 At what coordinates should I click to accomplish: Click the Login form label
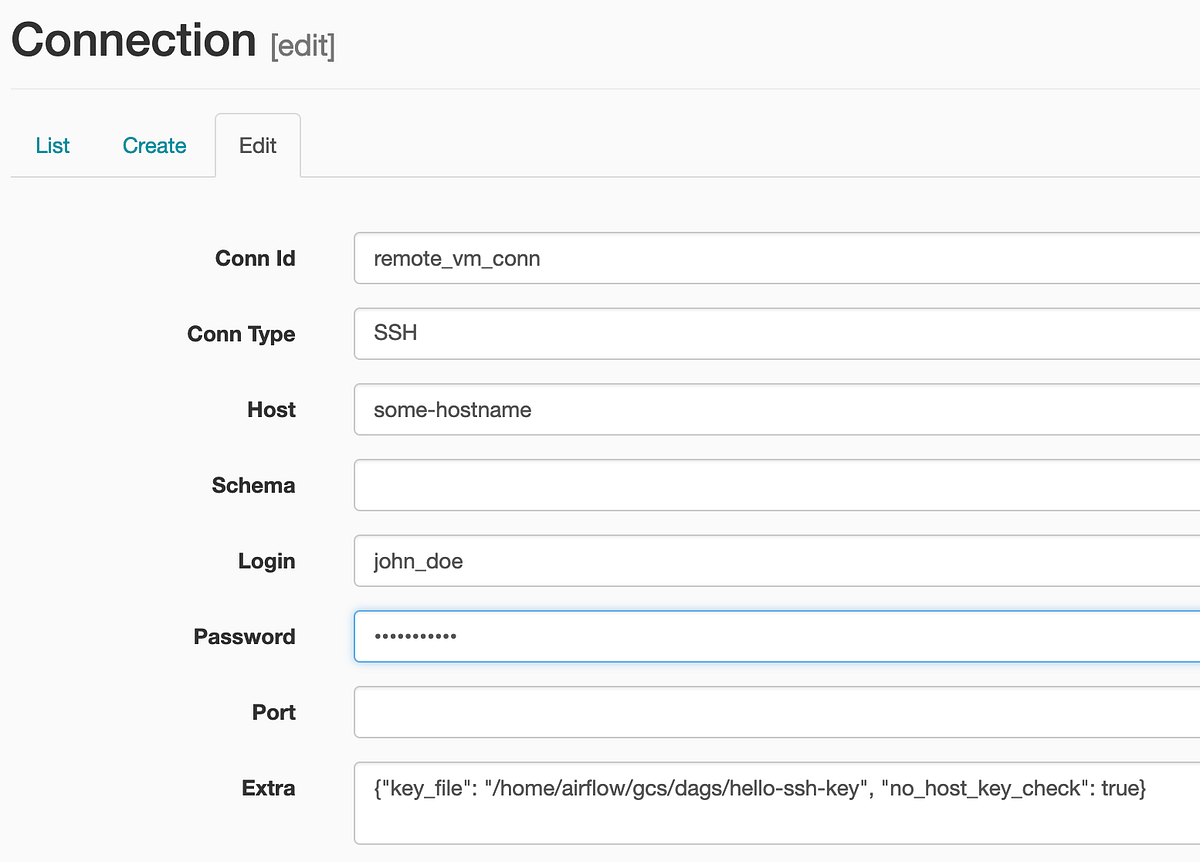coord(267,561)
